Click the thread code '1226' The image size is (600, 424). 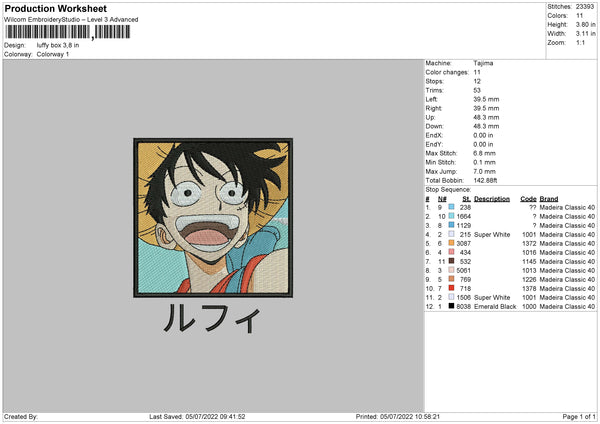pos(529,279)
